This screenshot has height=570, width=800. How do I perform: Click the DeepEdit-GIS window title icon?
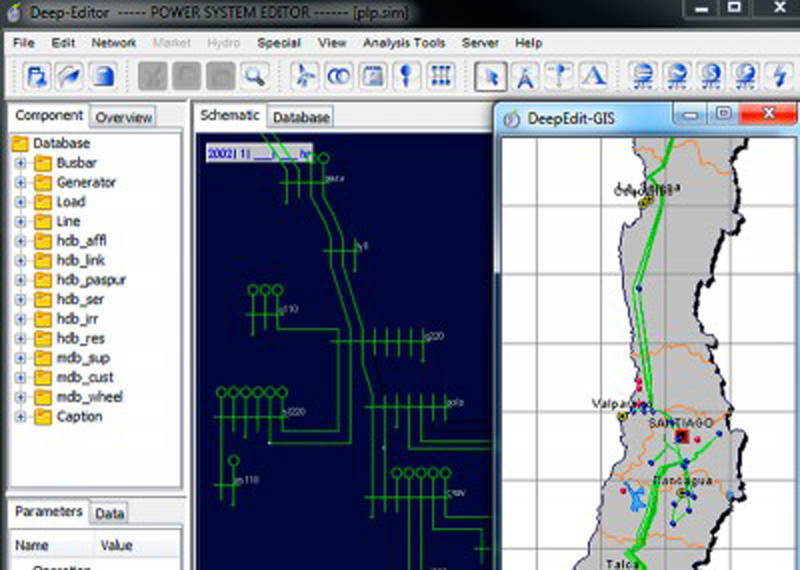tap(513, 119)
